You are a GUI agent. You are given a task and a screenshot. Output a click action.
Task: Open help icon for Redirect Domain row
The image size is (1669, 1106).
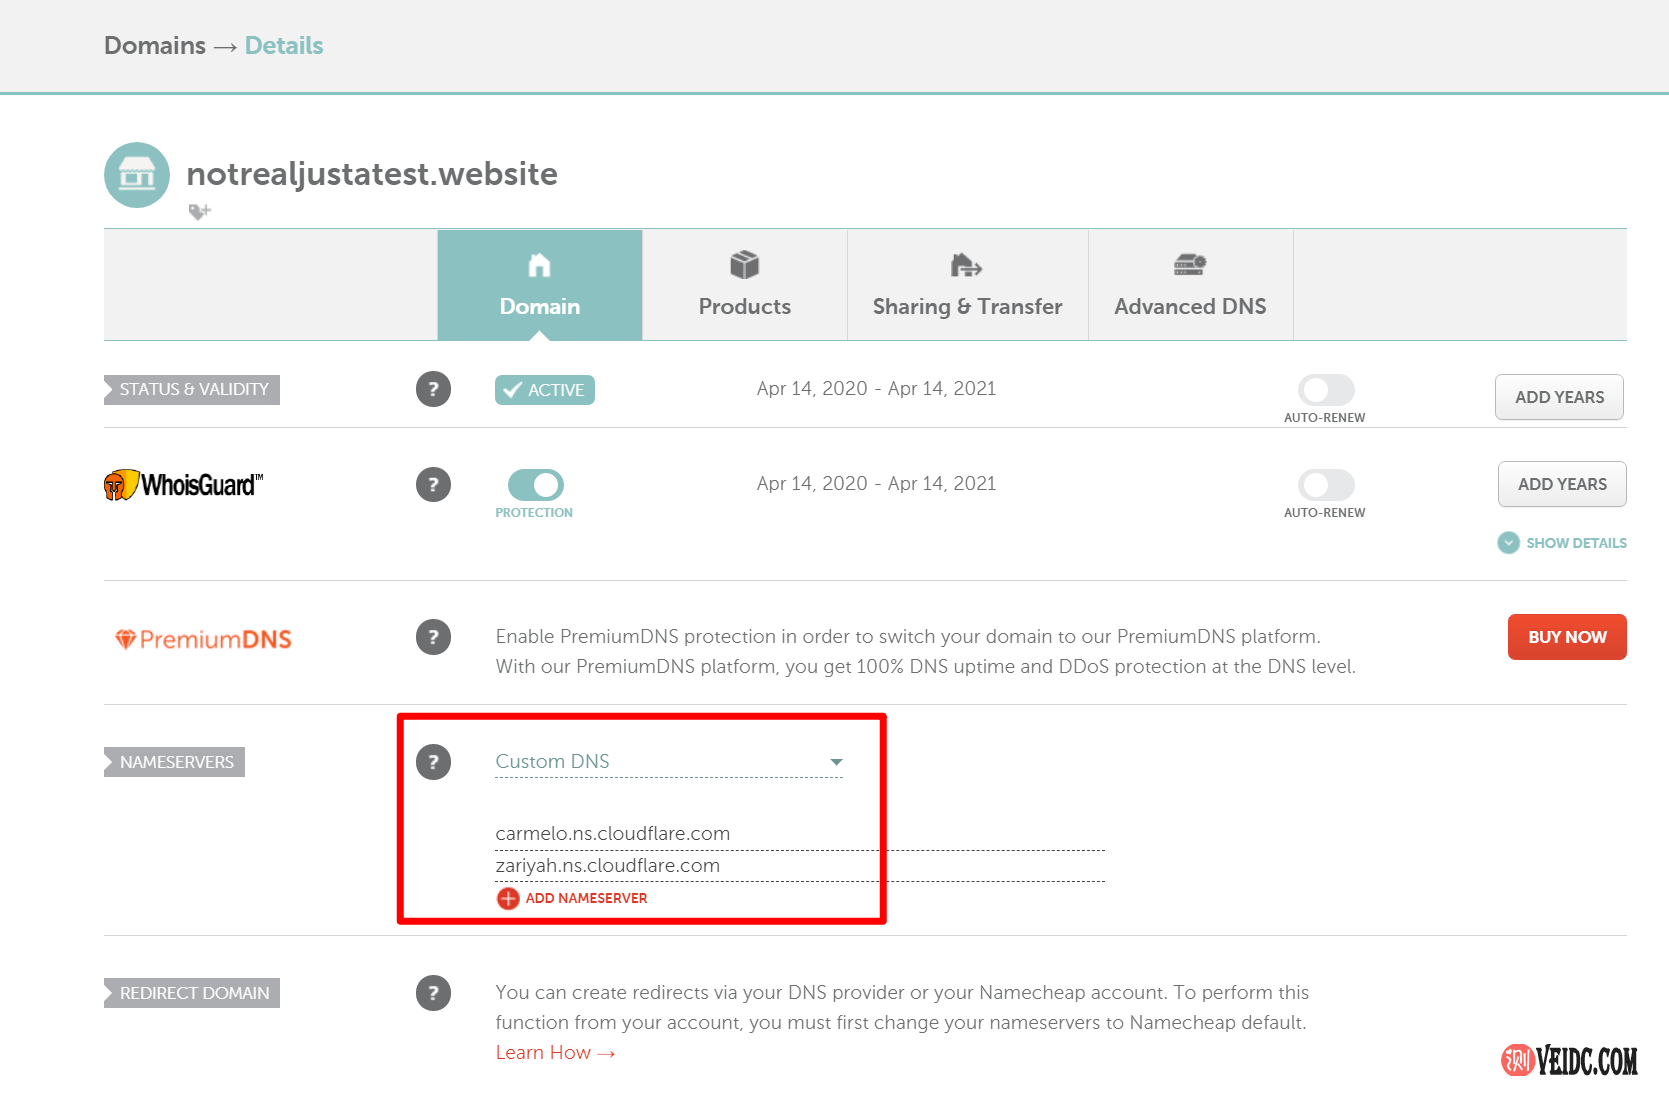(x=433, y=993)
